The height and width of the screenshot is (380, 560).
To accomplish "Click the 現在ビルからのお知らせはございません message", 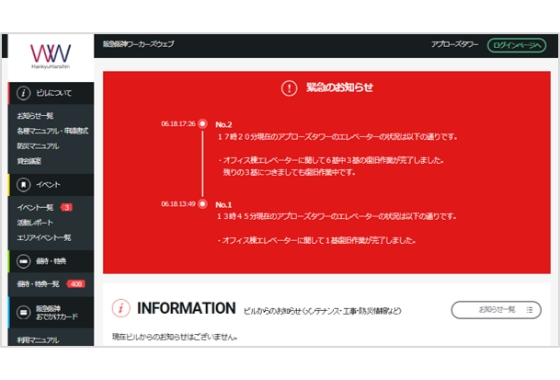I will (175, 337).
